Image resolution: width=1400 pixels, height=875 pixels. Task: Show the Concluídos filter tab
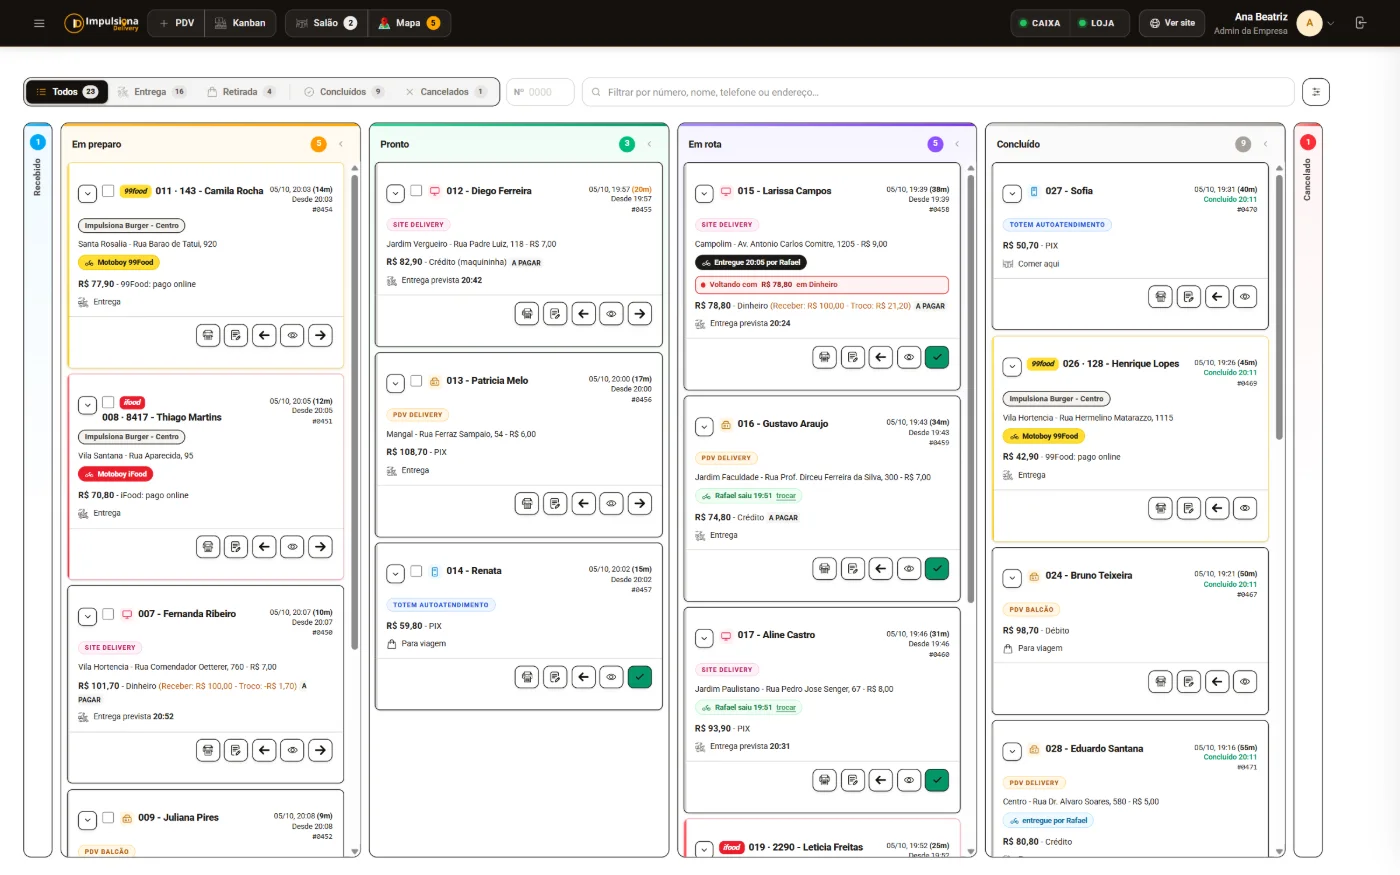click(x=344, y=92)
